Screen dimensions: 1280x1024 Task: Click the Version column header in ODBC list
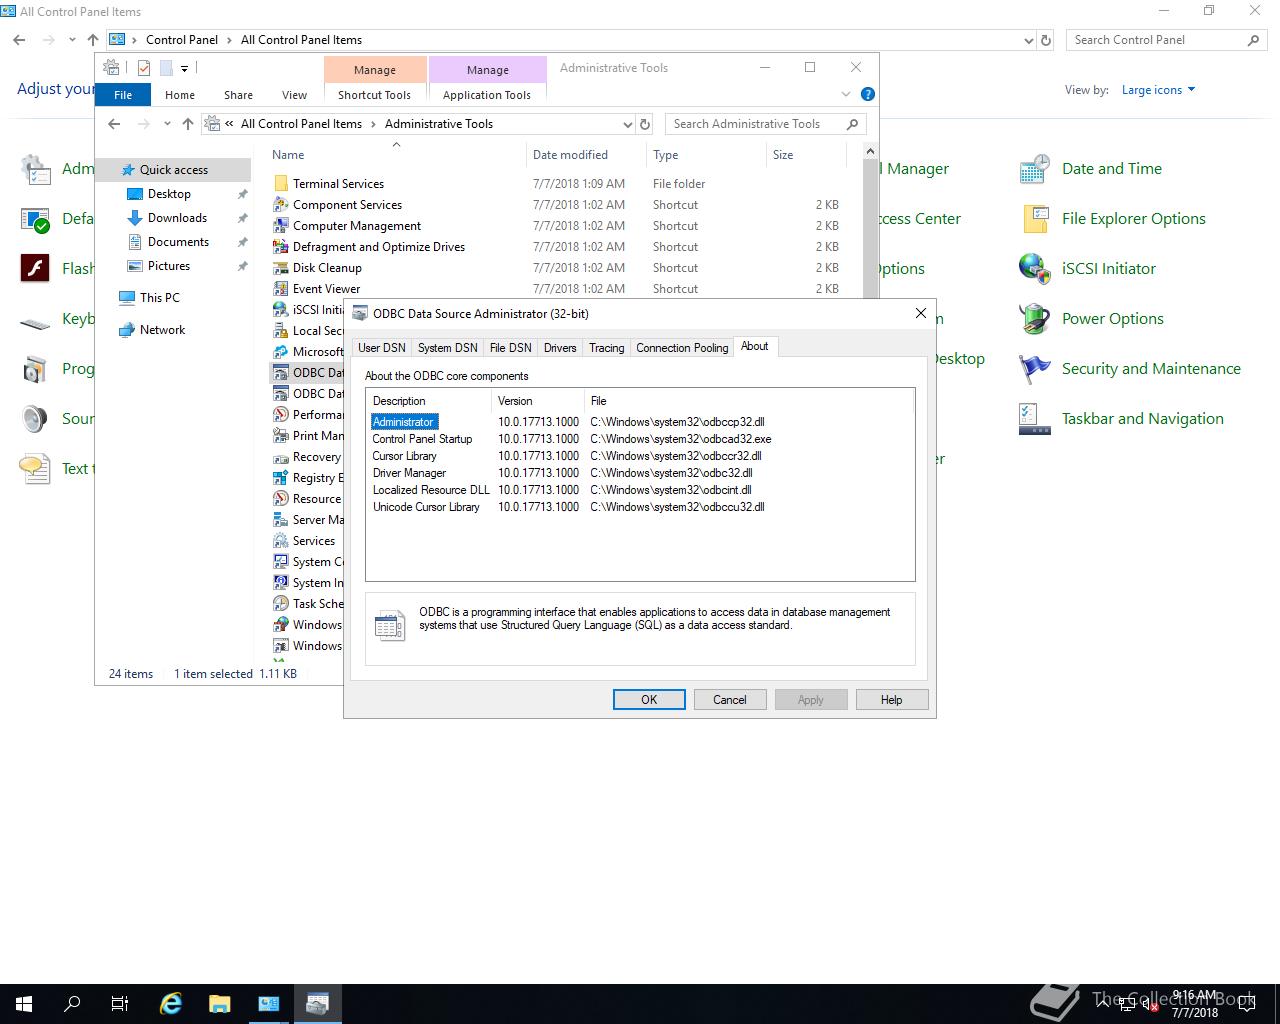coord(537,401)
